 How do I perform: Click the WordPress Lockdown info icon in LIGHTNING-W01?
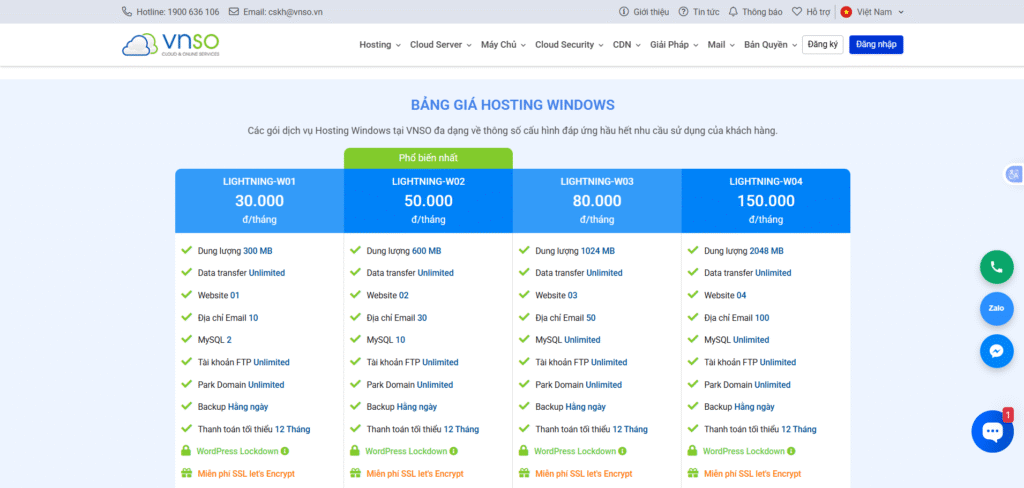click(x=285, y=451)
